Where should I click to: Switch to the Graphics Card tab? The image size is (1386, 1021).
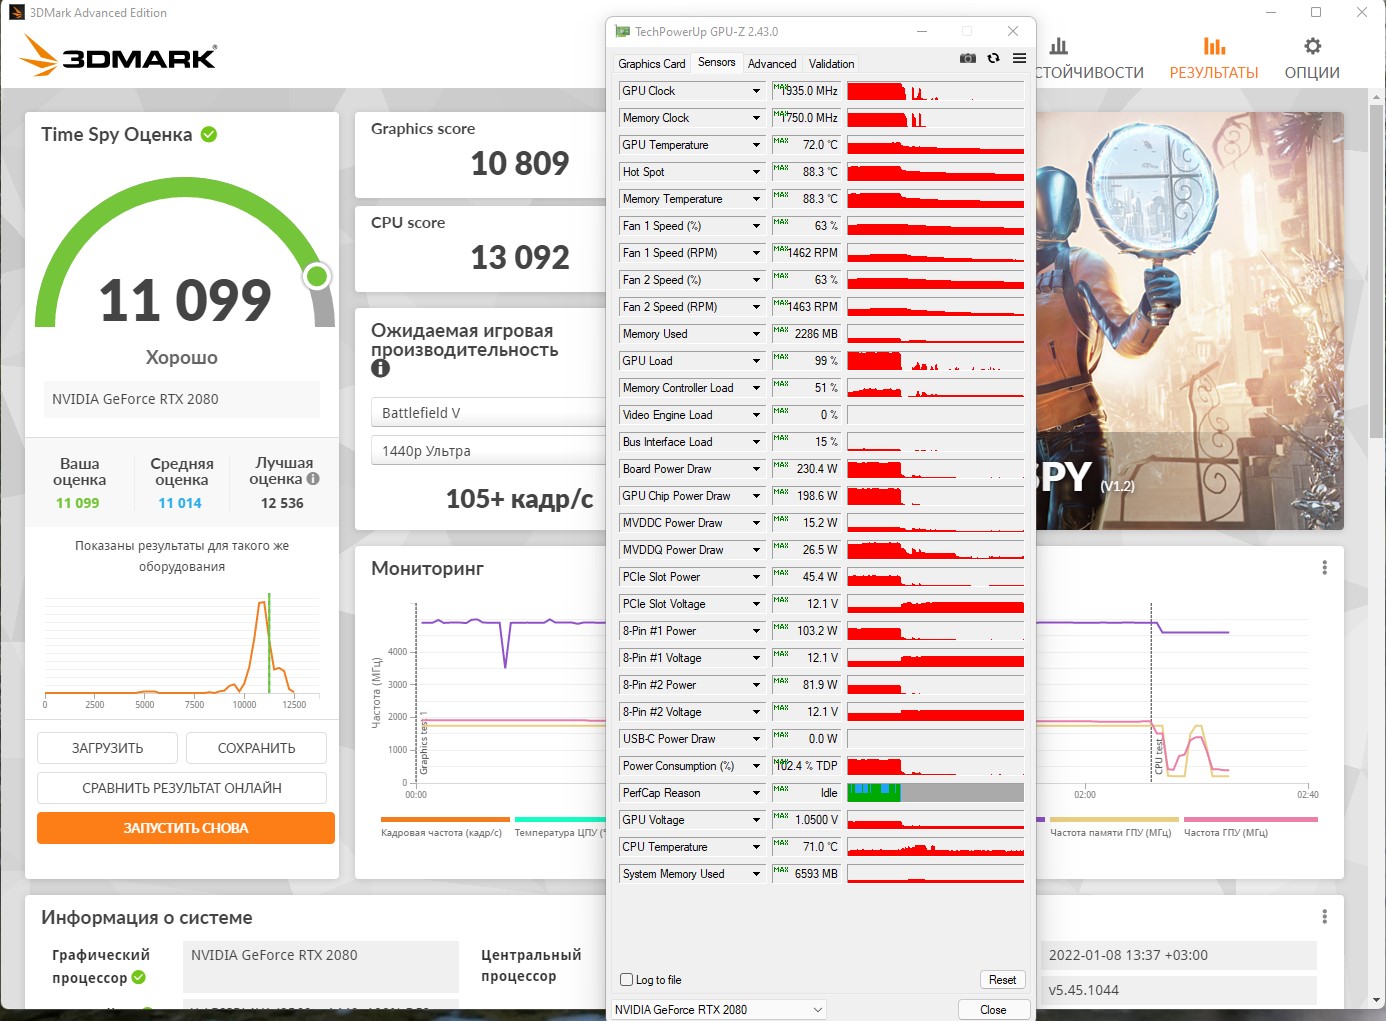tap(652, 64)
